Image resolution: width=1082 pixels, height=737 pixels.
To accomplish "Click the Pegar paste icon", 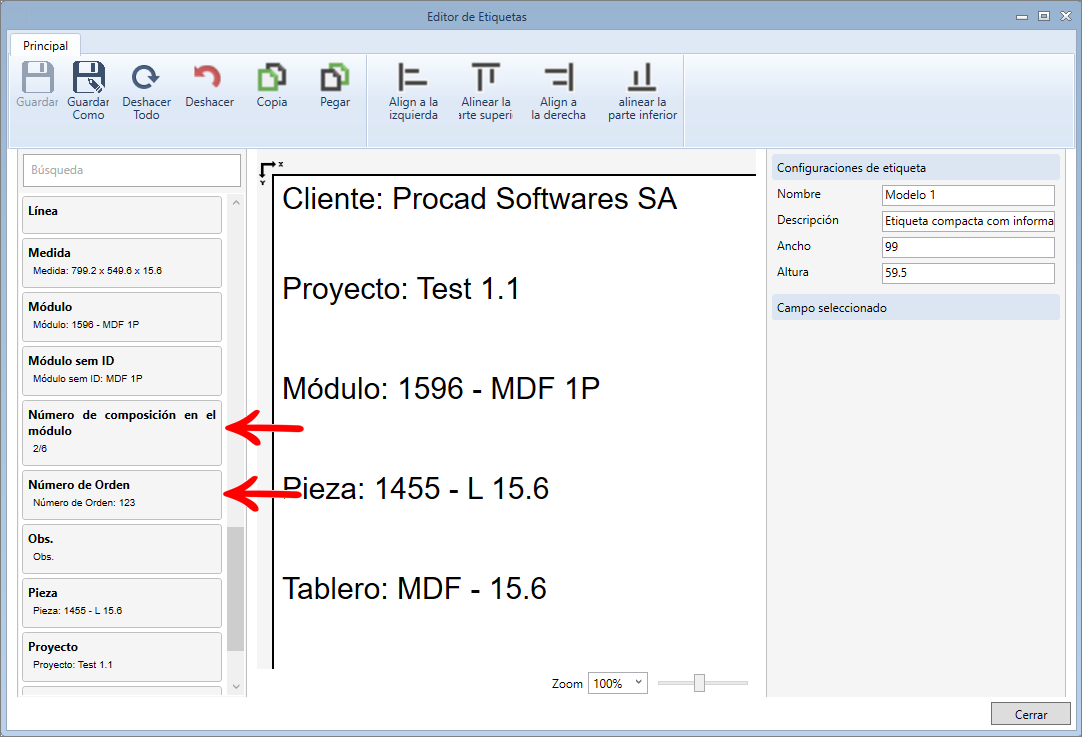I will click(x=335, y=77).
